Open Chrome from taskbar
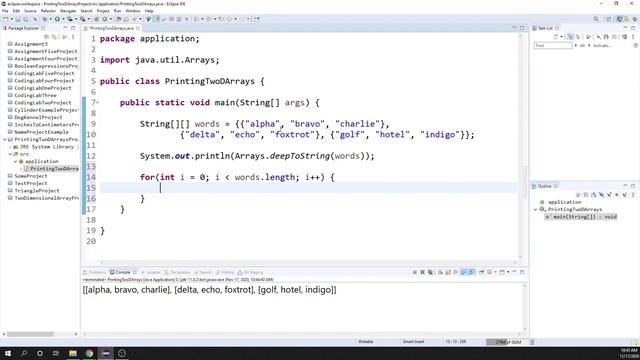Screen dimensions: 640x360 pyautogui.click(x=89, y=353)
